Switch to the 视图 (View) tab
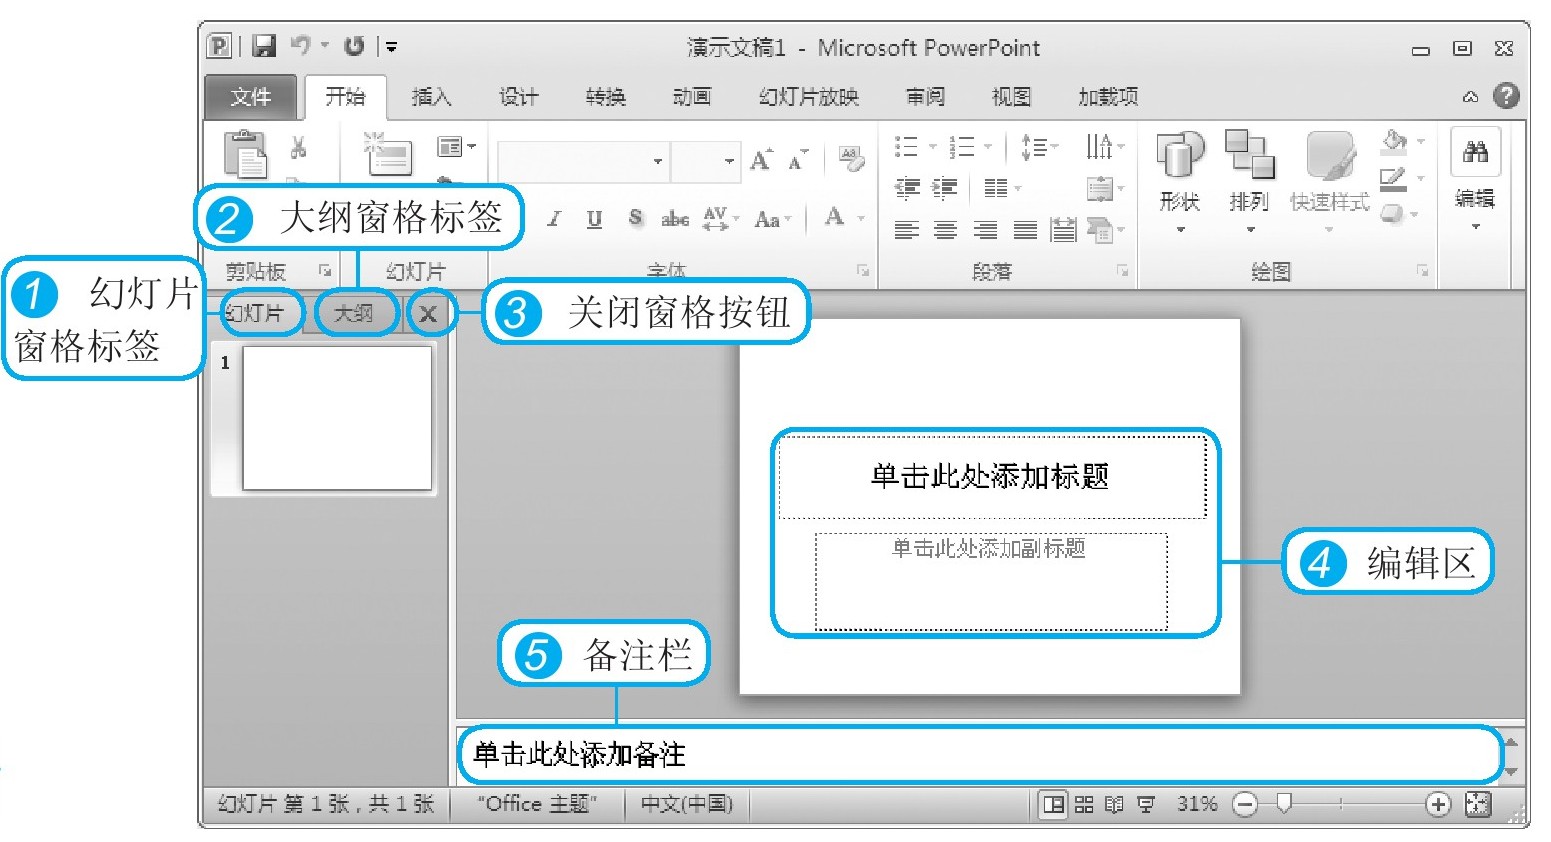 pos(1011,97)
